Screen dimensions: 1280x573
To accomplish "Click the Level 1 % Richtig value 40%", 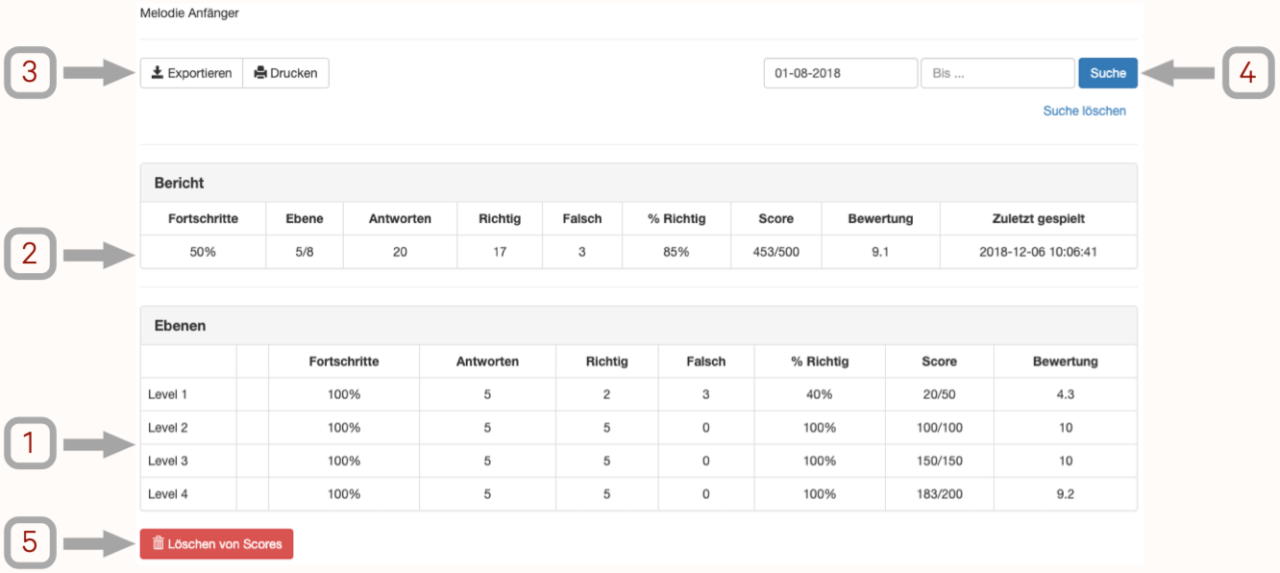I will point(819,395).
